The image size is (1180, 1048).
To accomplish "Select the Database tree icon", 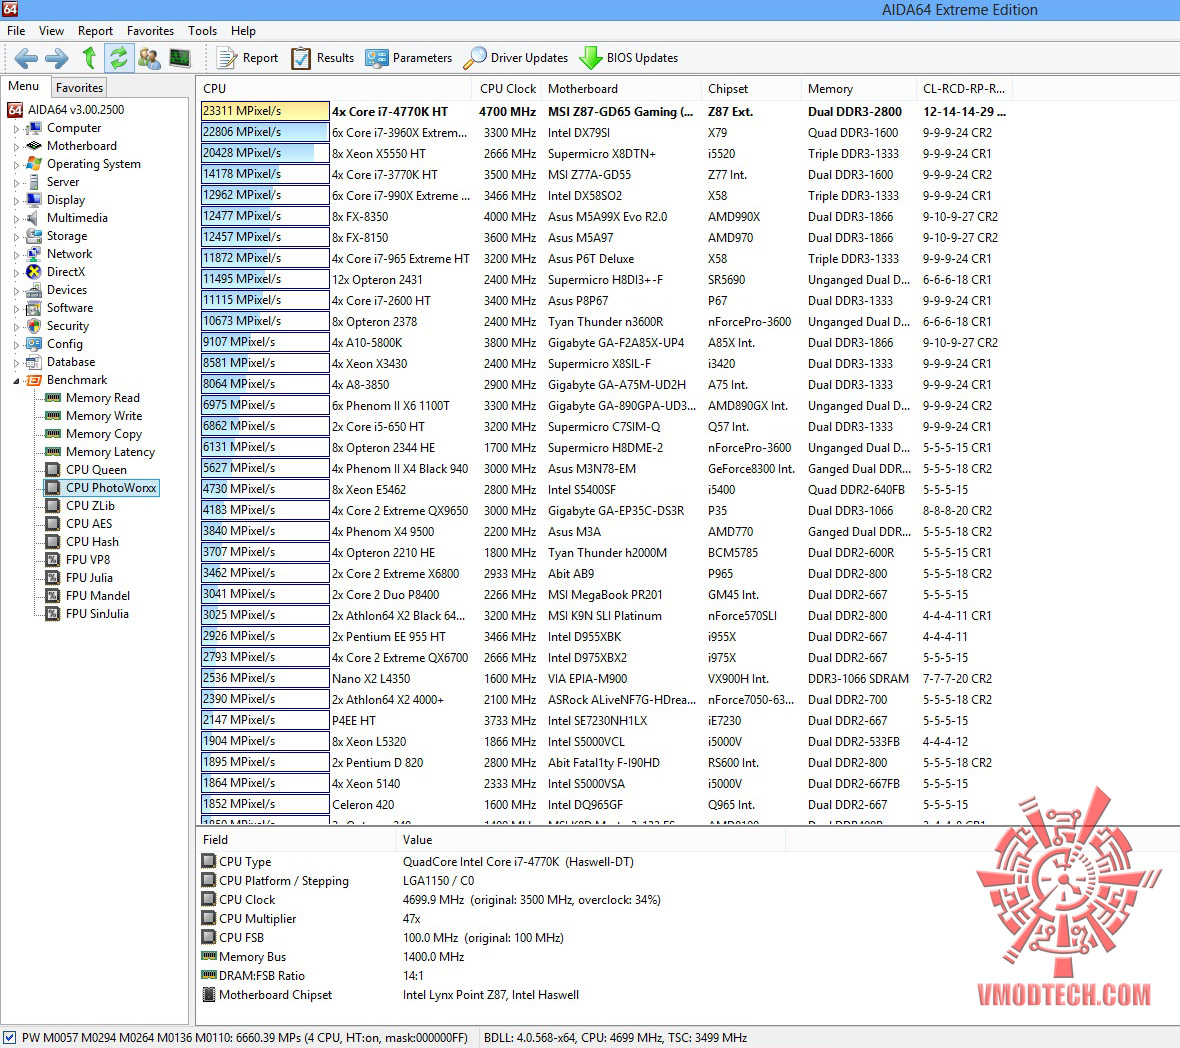I will click(x=33, y=362).
